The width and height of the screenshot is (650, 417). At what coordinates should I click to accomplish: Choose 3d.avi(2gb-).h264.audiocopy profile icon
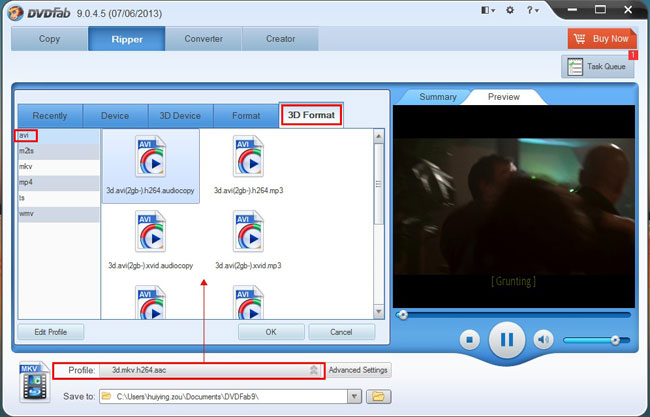[x=150, y=156]
